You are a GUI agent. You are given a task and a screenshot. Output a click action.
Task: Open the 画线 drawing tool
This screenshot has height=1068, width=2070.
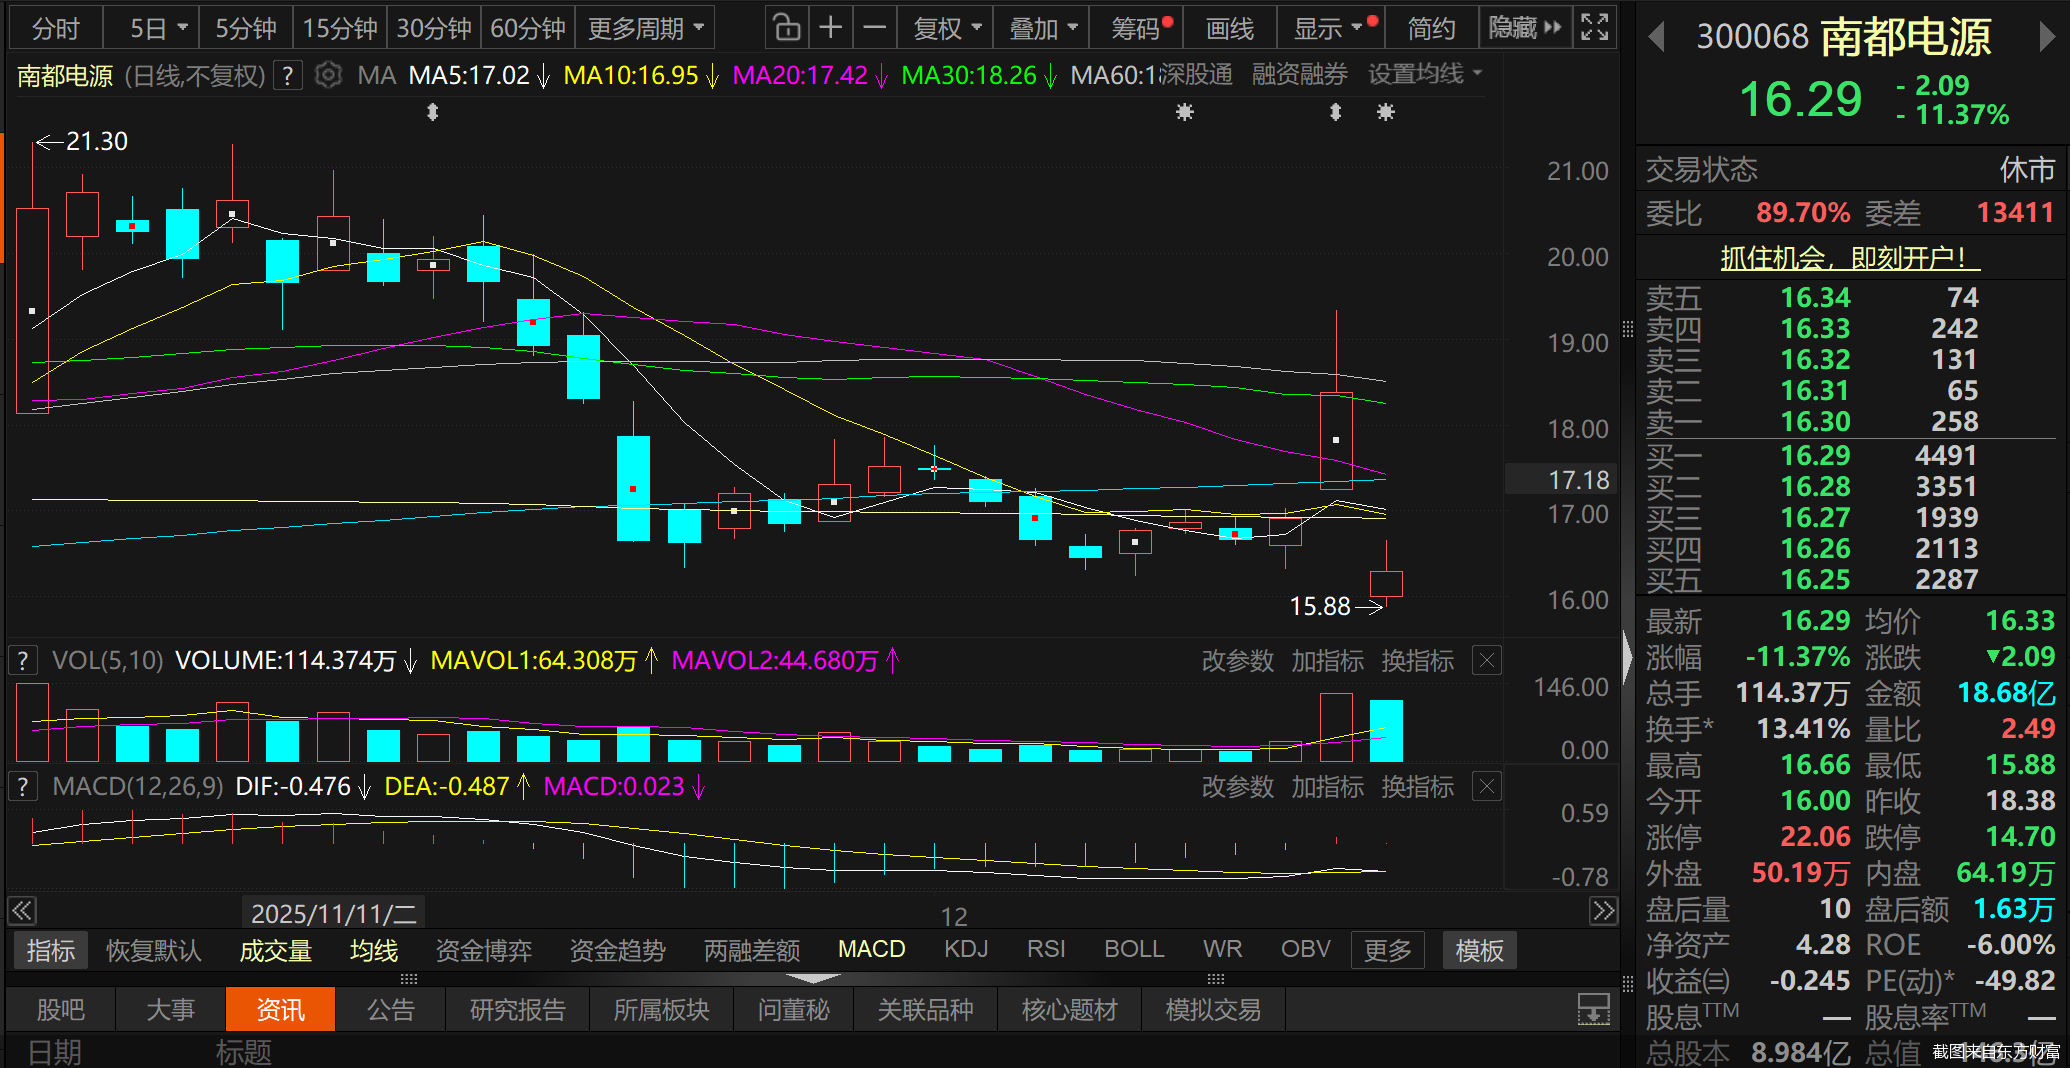[x=1229, y=27]
